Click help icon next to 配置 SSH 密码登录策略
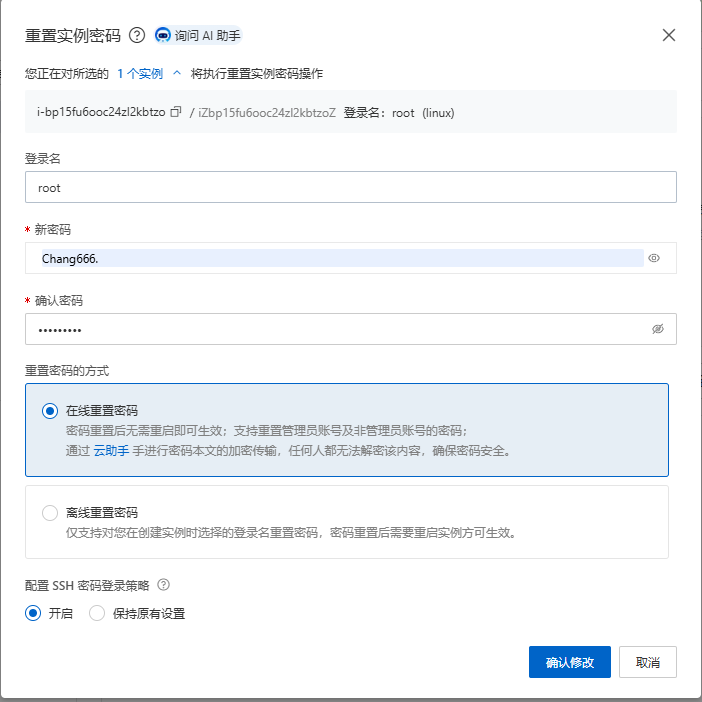The width and height of the screenshot is (702, 702). pyautogui.click(x=164, y=585)
